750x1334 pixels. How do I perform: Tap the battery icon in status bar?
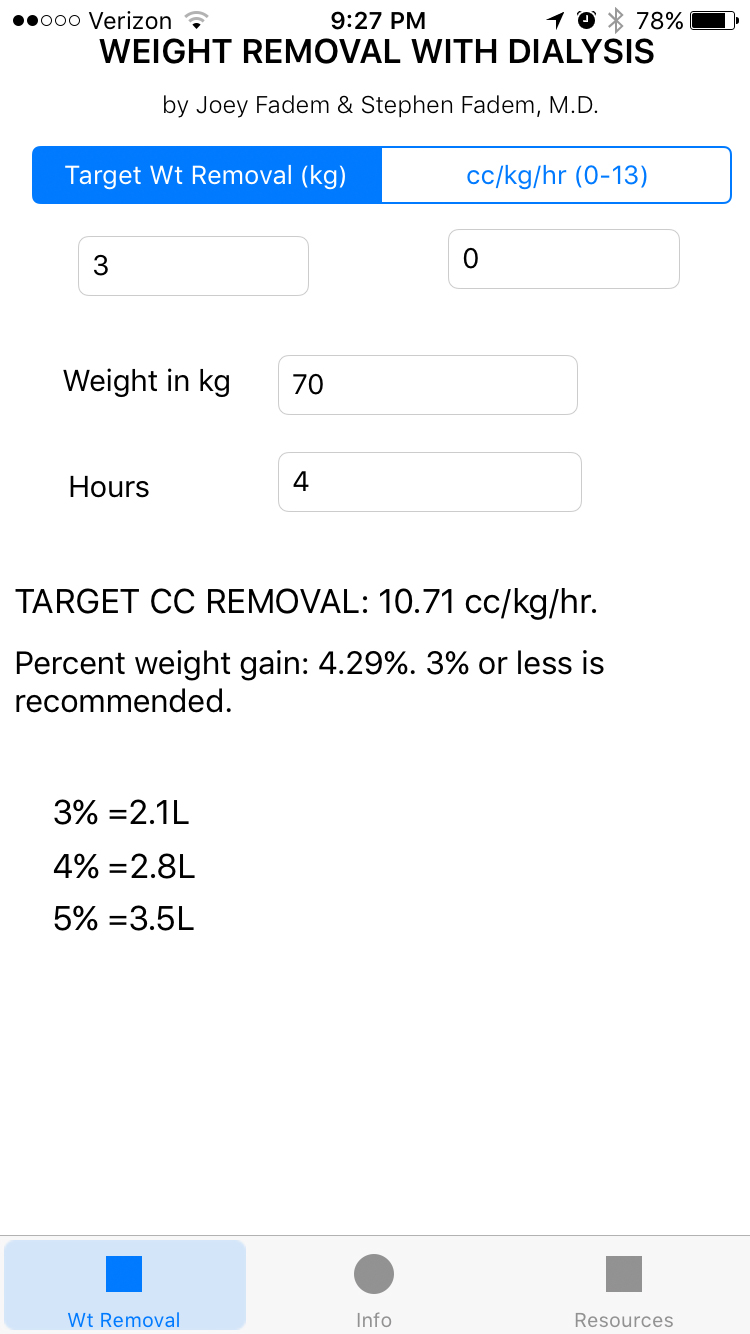click(x=713, y=20)
